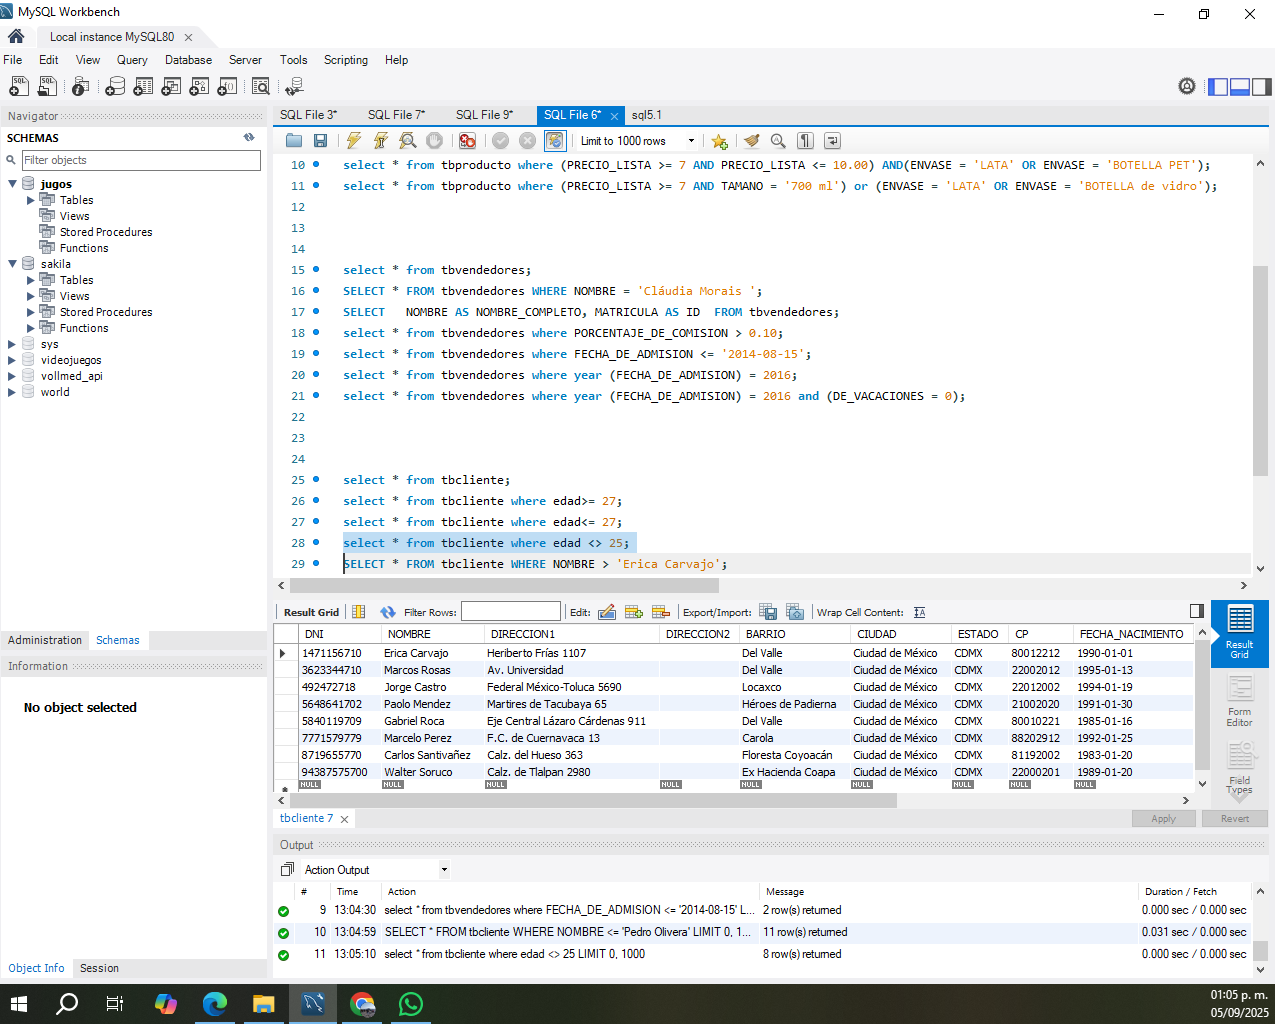Switch to SQL File 7 tab
The width and height of the screenshot is (1275, 1024).
396,115
